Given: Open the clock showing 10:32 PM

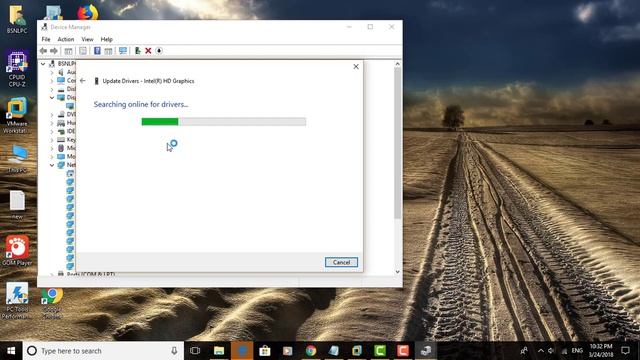Looking at the screenshot, I should pyautogui.click(x=601, y=351).
